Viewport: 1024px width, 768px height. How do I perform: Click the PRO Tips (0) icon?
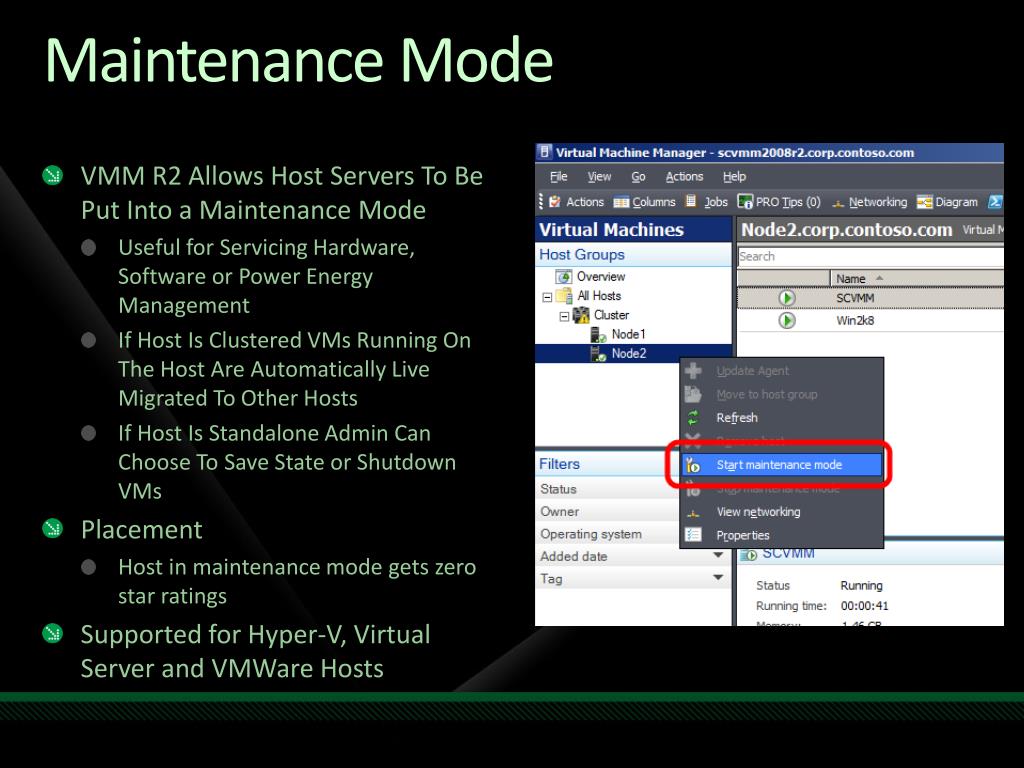[x=745, y=202]
